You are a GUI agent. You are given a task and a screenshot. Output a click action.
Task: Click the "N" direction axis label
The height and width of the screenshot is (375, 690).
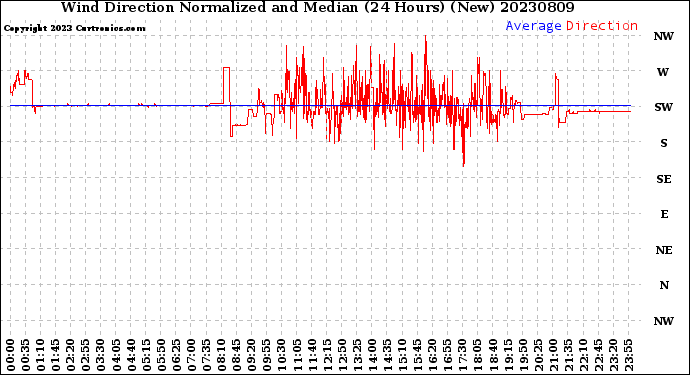(x=664, y=285)
